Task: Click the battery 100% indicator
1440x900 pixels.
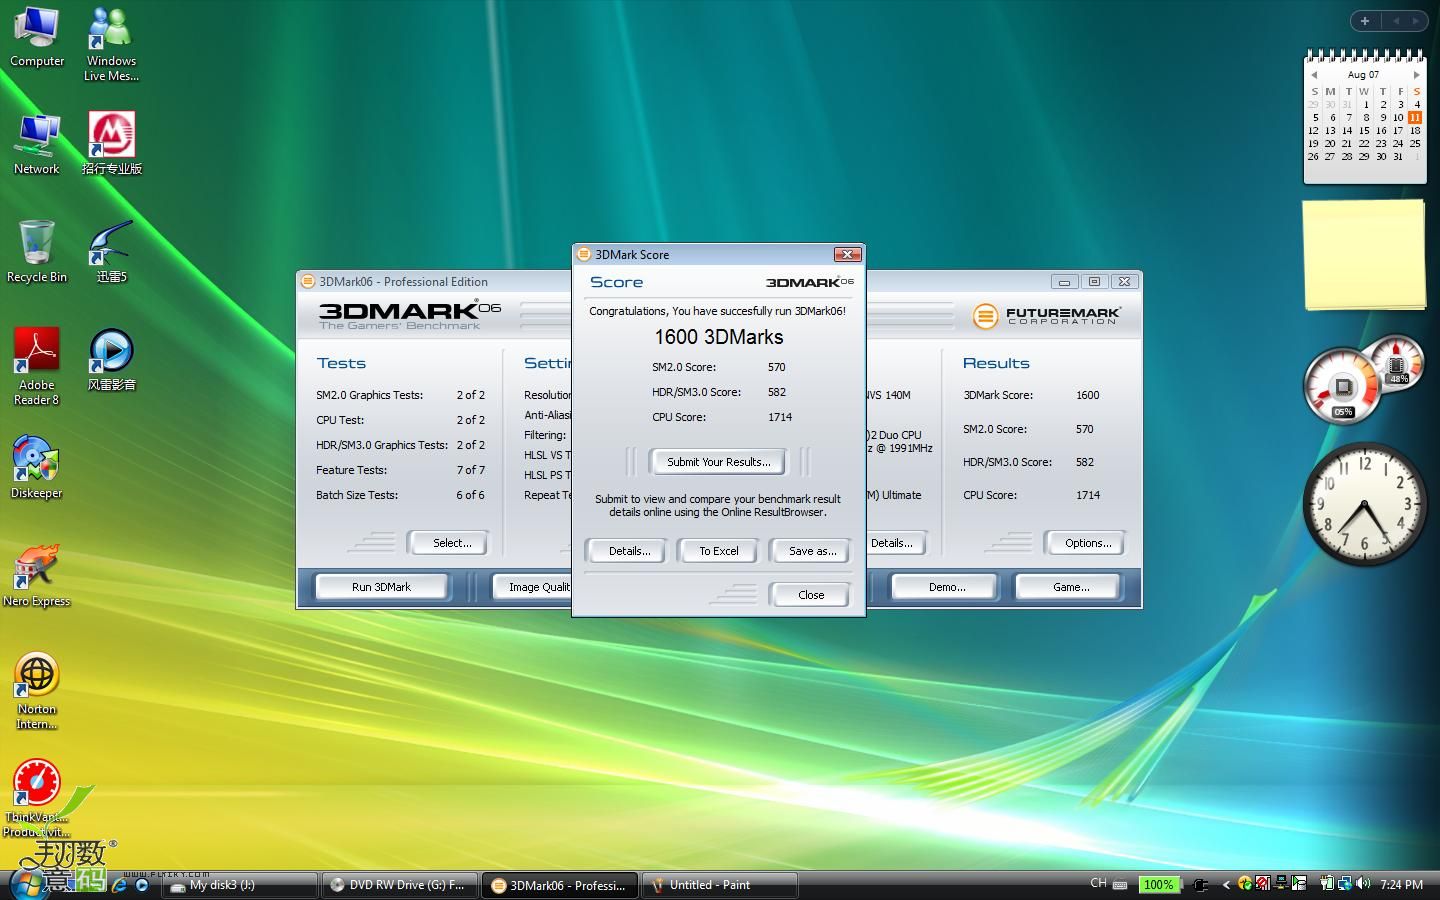Action: 1158,885
